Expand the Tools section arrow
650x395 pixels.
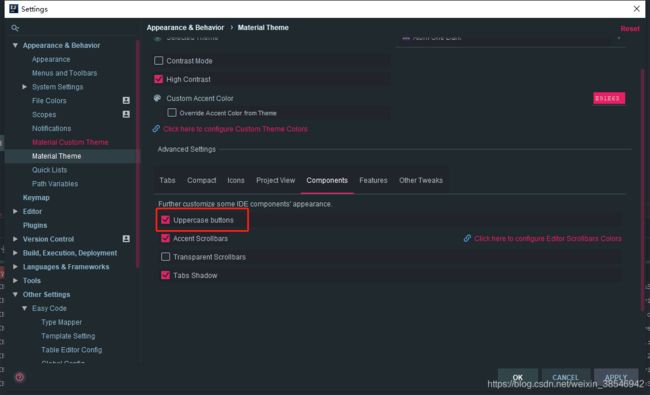click(x=15, y=280)
